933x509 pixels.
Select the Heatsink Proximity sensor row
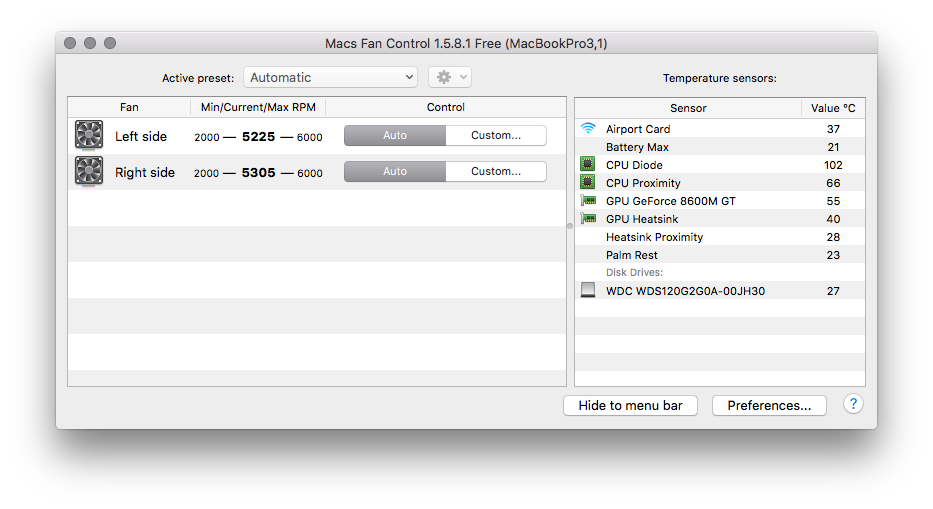[x=720, y=236]
